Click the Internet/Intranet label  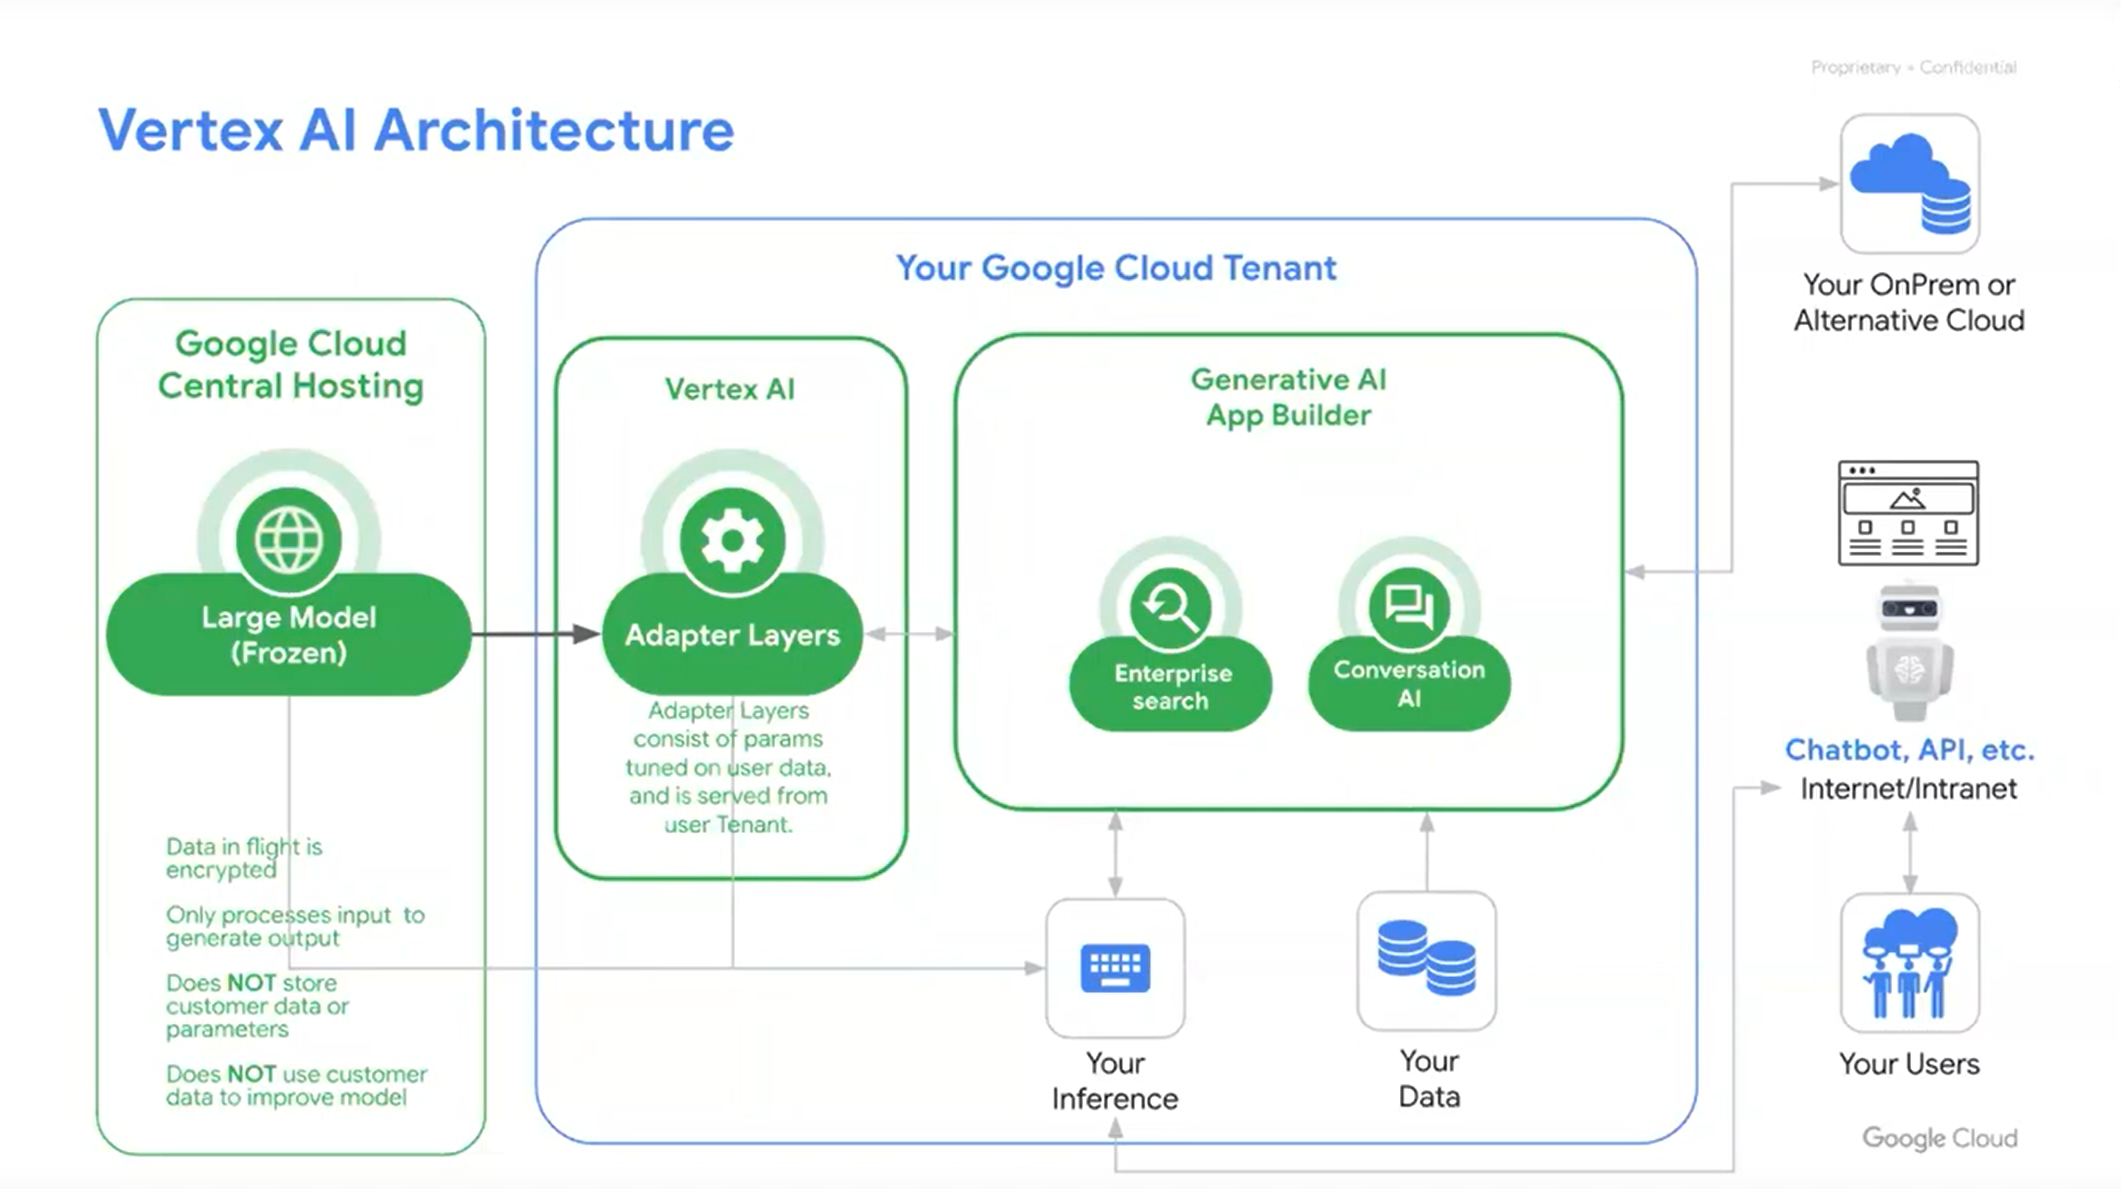(1908, 789)
